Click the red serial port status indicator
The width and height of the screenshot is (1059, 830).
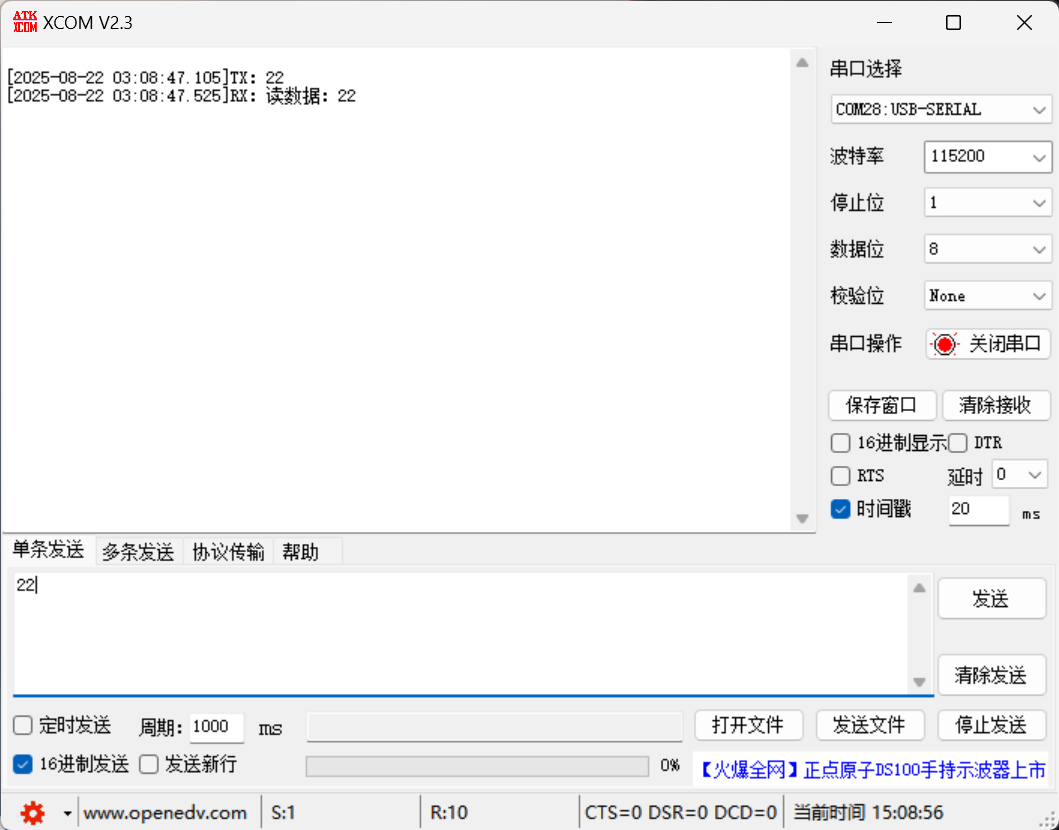(x=944, y=344)
